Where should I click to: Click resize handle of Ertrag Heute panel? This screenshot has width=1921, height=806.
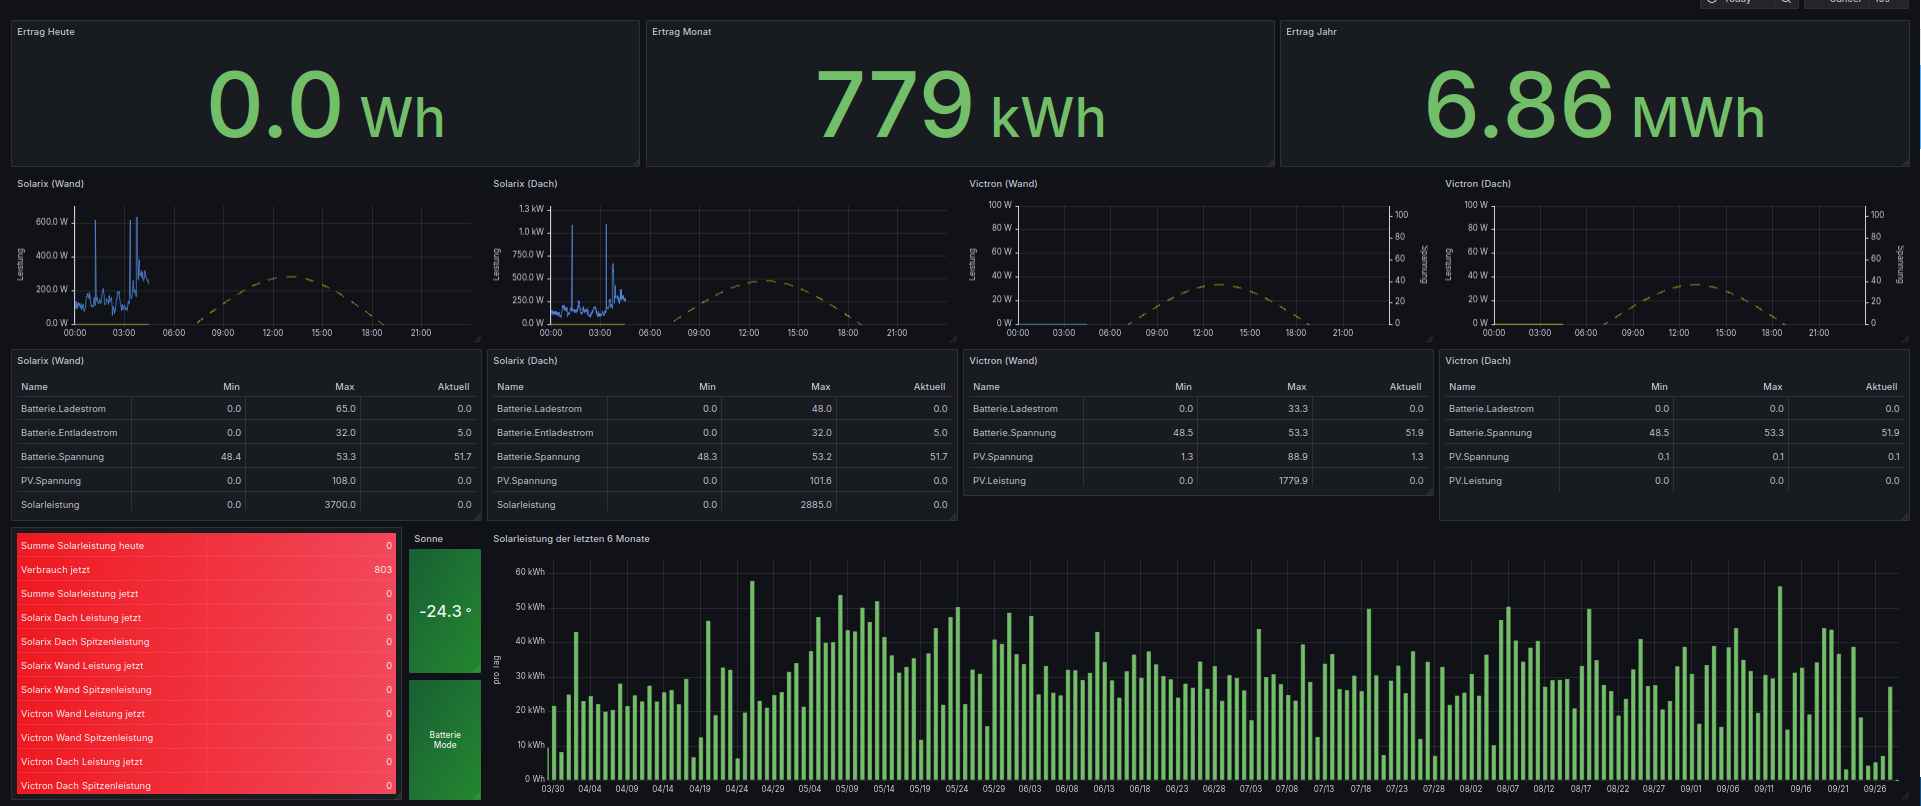click(635, 162)
